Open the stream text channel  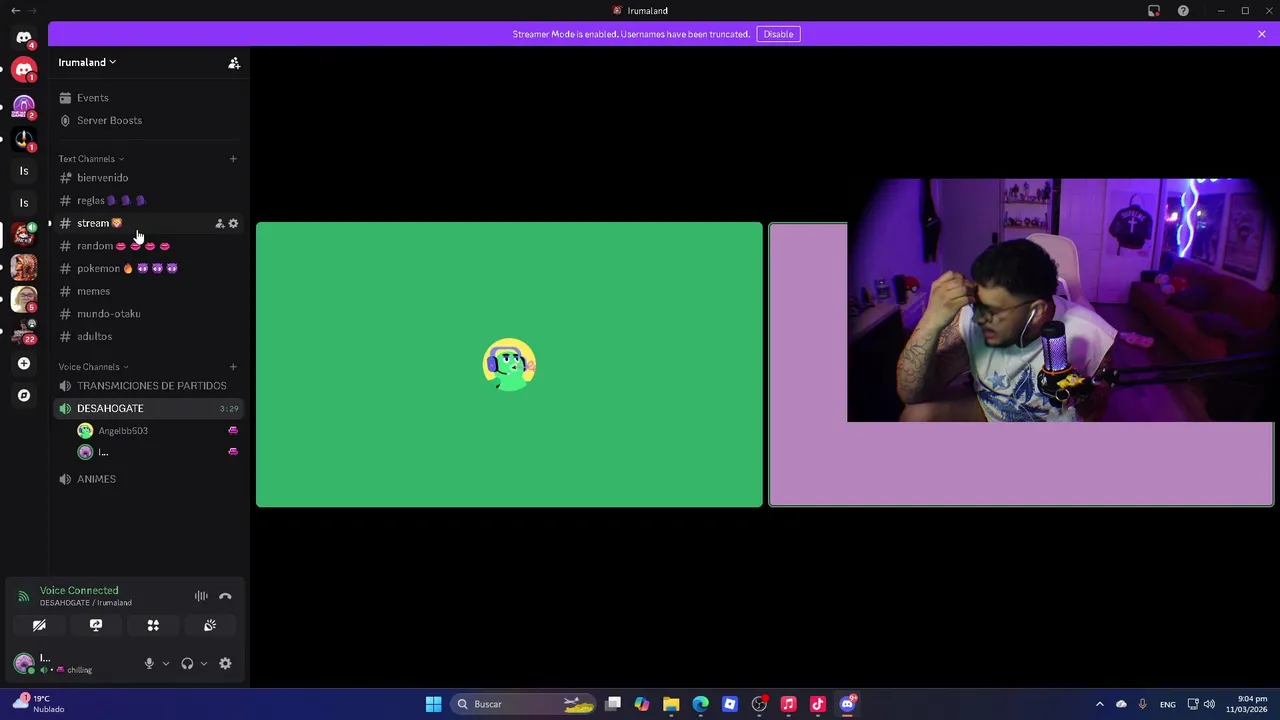[x=149, y=223]
